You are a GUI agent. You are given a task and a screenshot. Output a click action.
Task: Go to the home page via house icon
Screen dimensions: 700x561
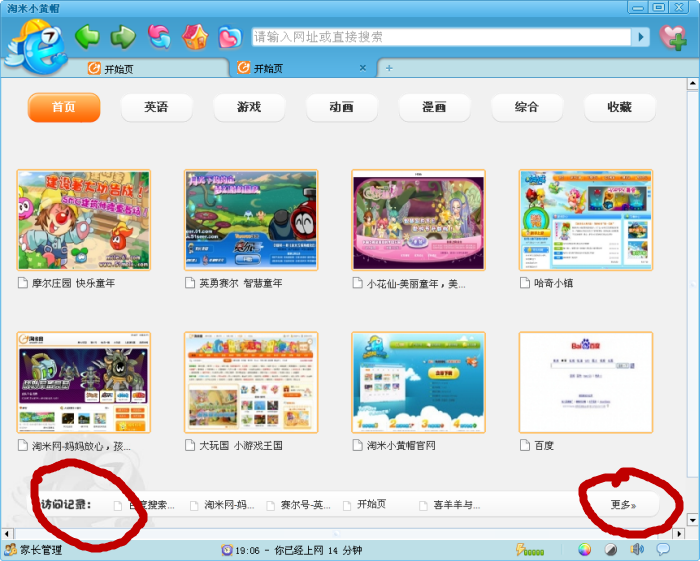click(194, 37)
